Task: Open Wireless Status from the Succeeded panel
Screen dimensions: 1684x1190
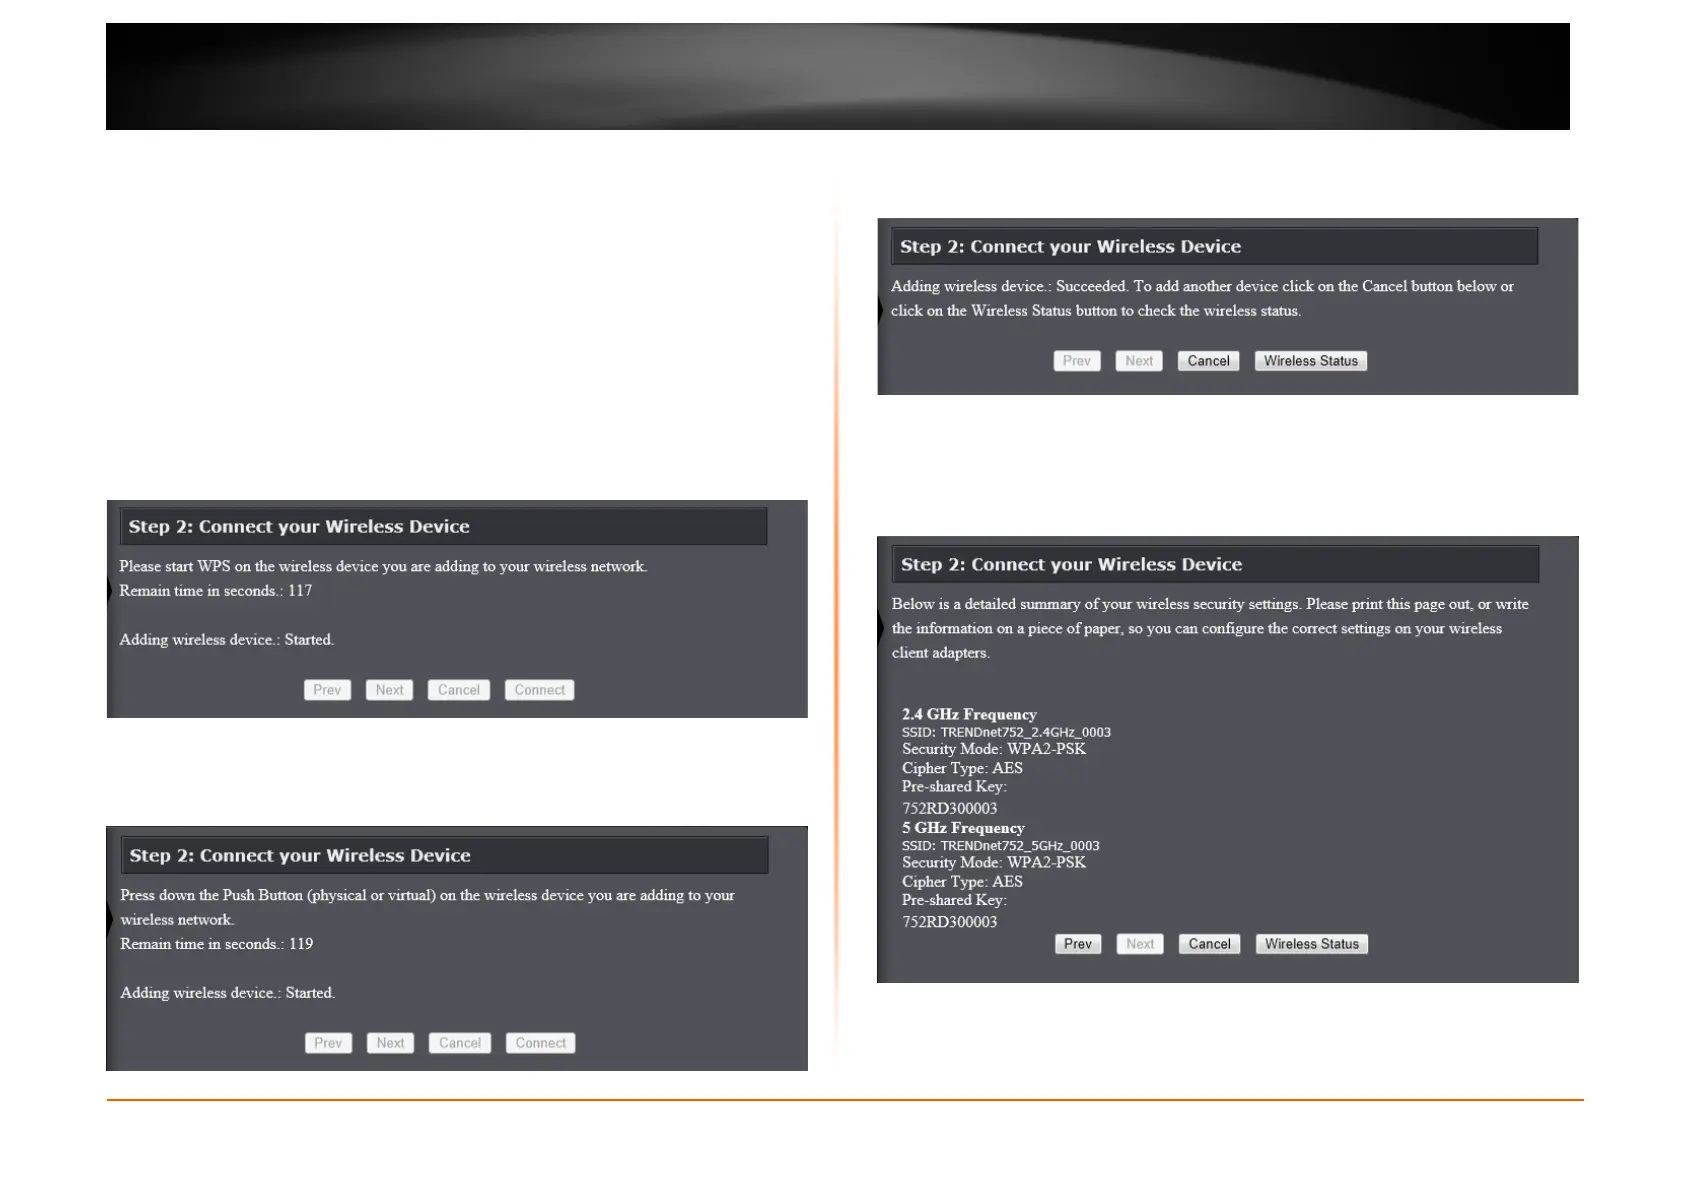Action: click(x=1311, y=361)
